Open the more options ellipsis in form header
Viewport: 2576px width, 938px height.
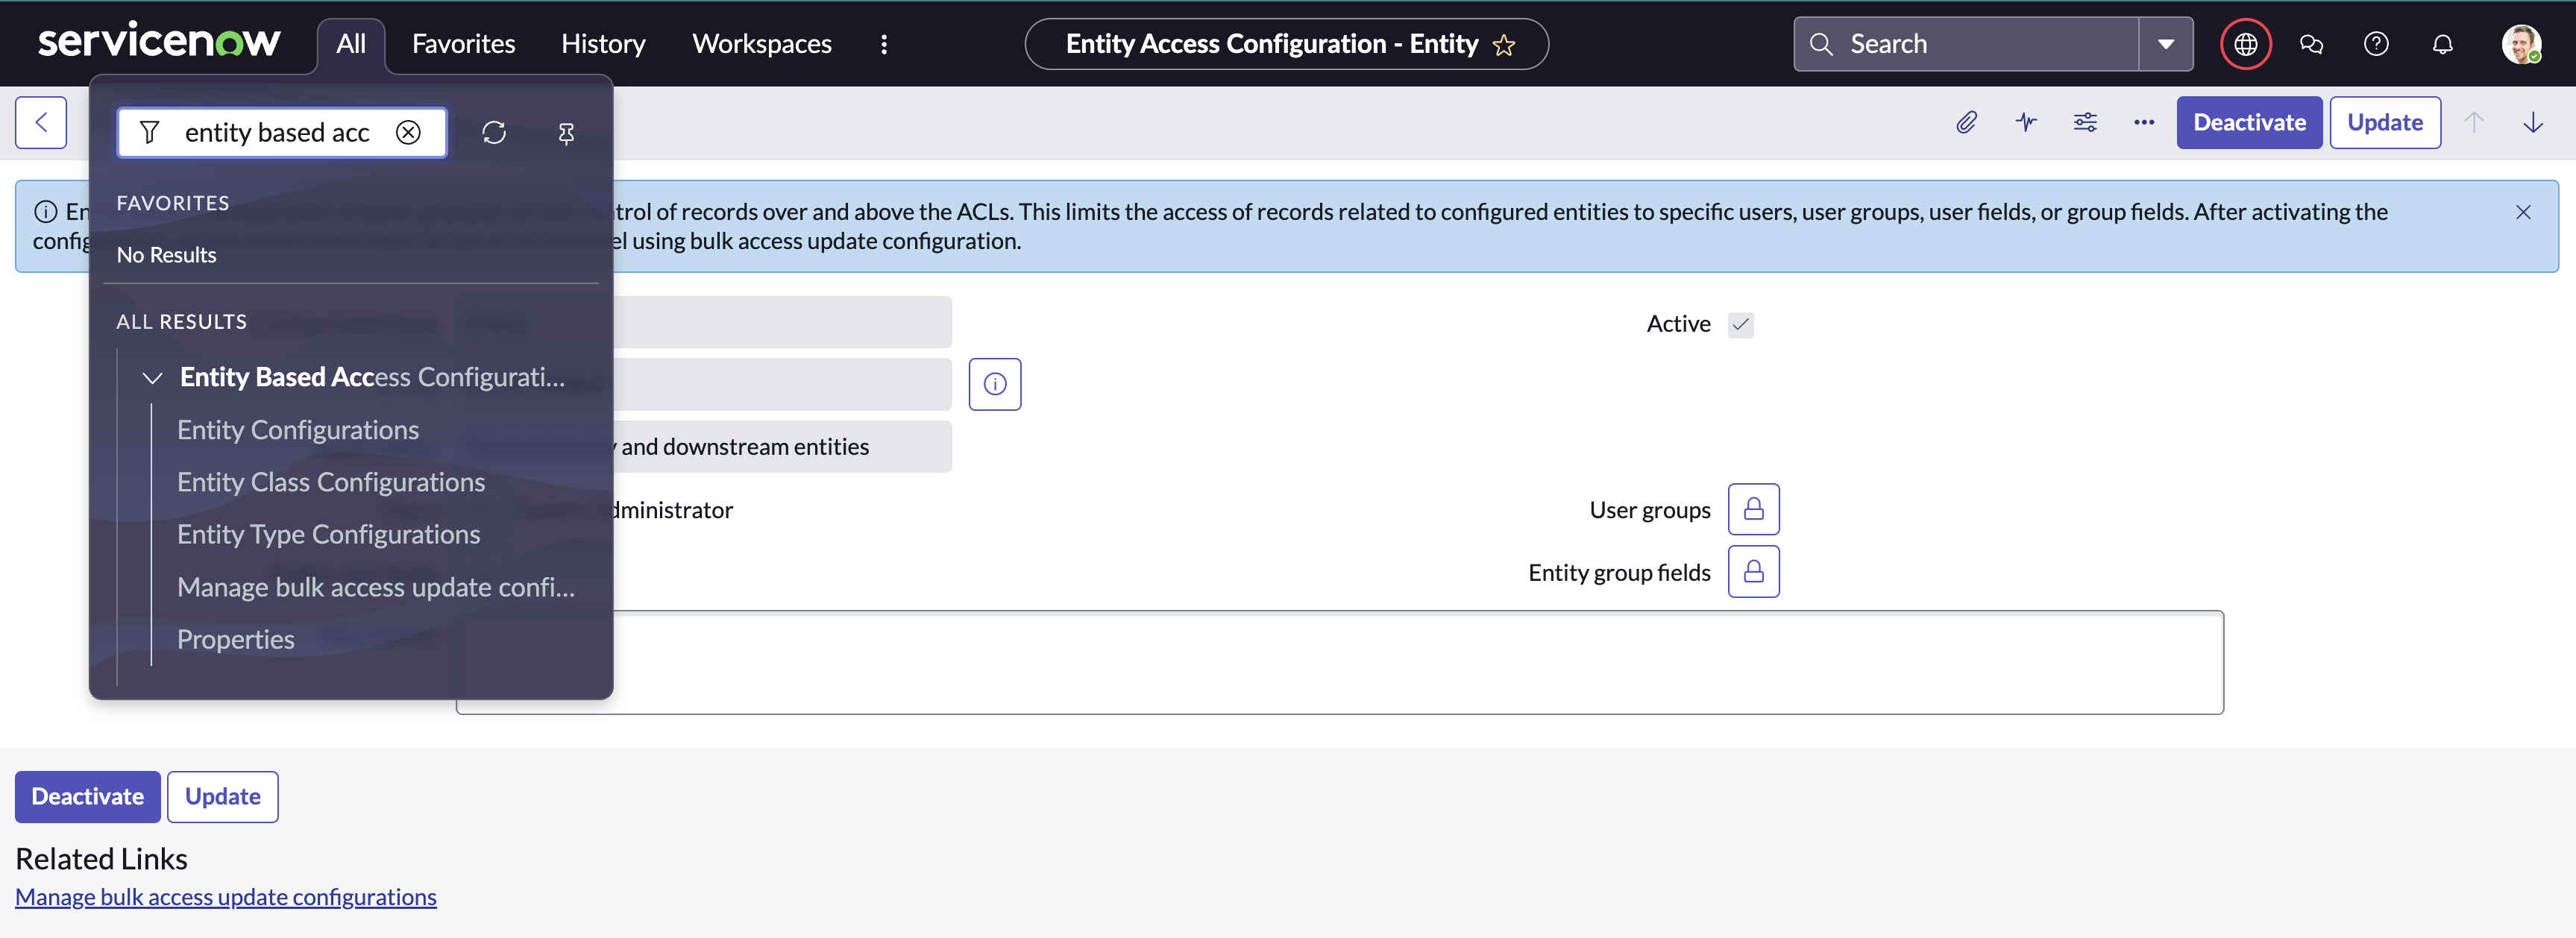point(2144,122)
